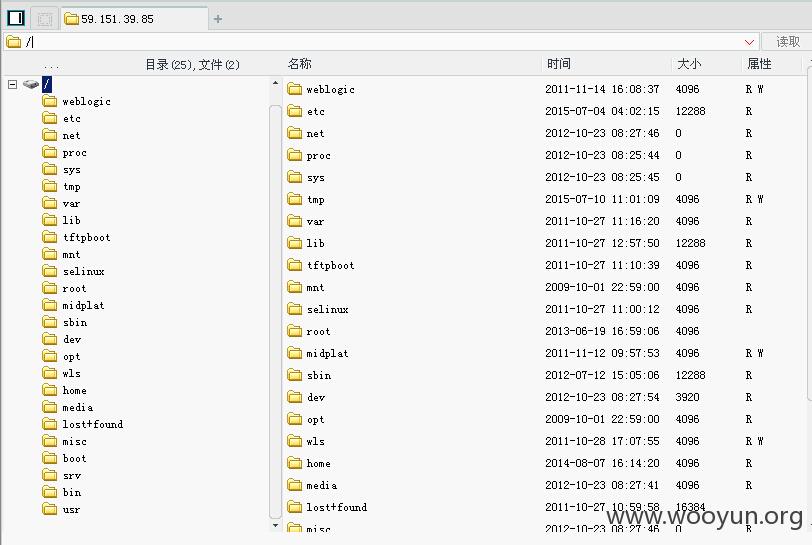Screen dimensions: 812x545
Task: Click net folder icon in file list
Action: click(295, 133)
